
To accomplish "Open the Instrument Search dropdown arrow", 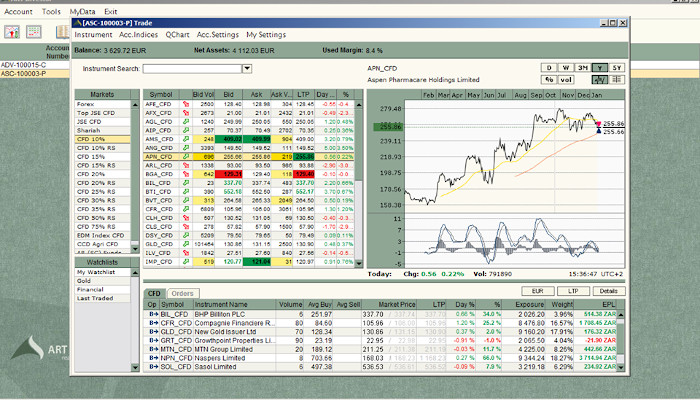I will tap(247, 69).
